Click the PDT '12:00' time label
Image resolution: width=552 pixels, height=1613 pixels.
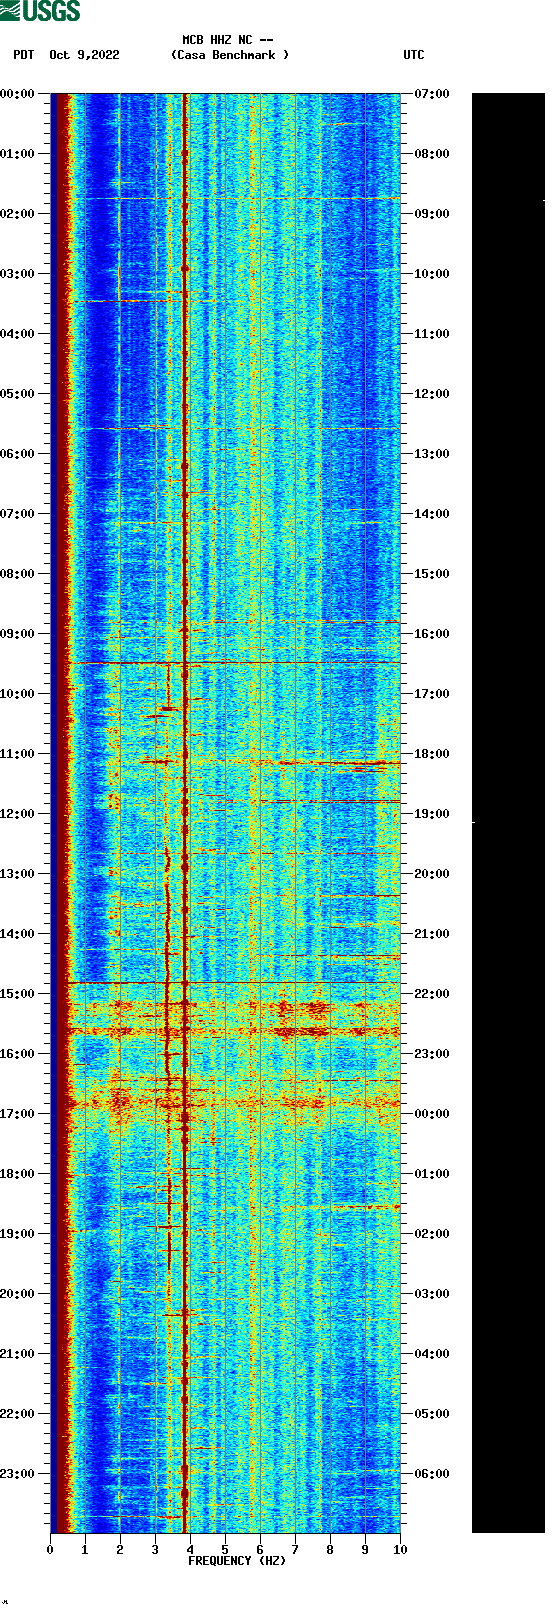click(x=18, y=814)
